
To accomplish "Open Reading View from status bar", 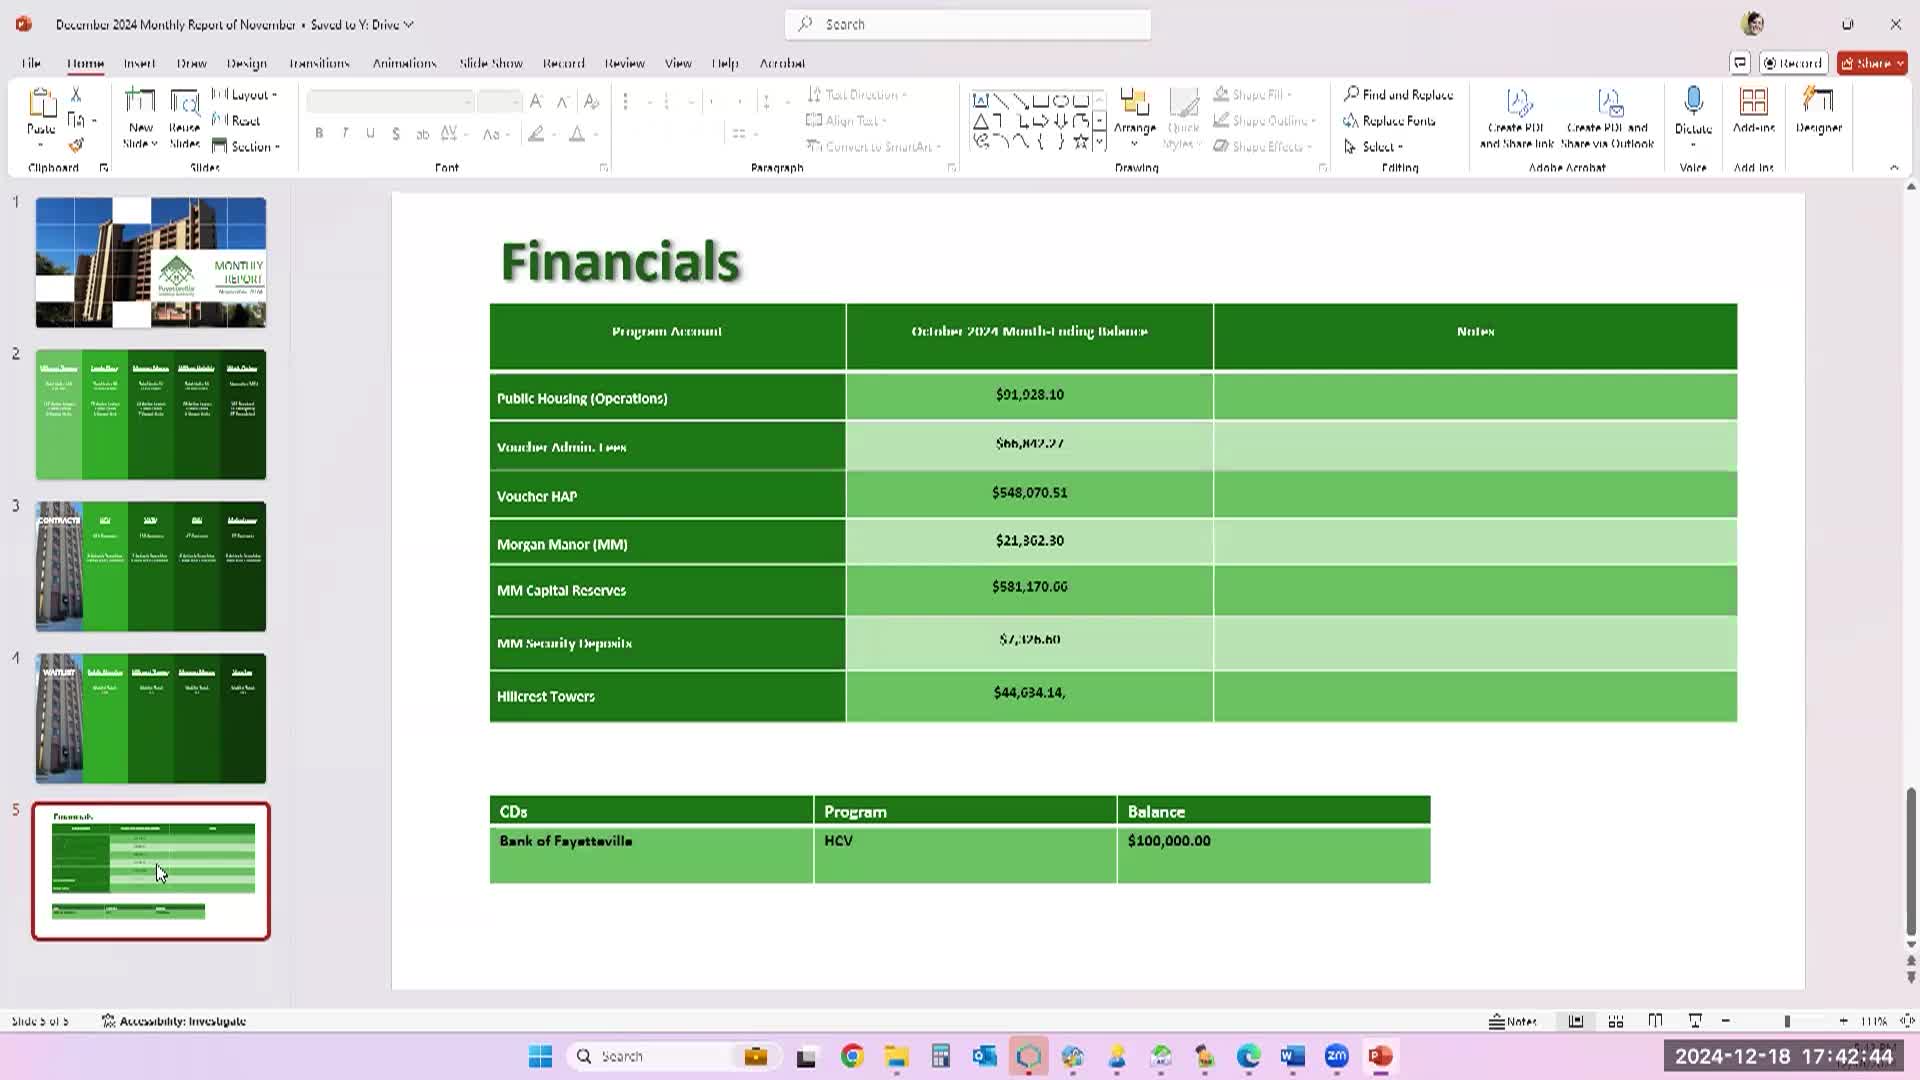I will click(x=1655, y=1021).
